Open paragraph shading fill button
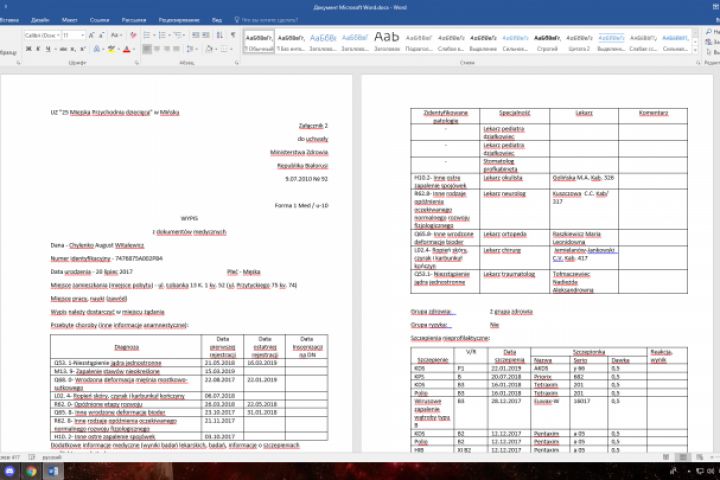This screenshot has width=720, height=480. coord(209,49)
